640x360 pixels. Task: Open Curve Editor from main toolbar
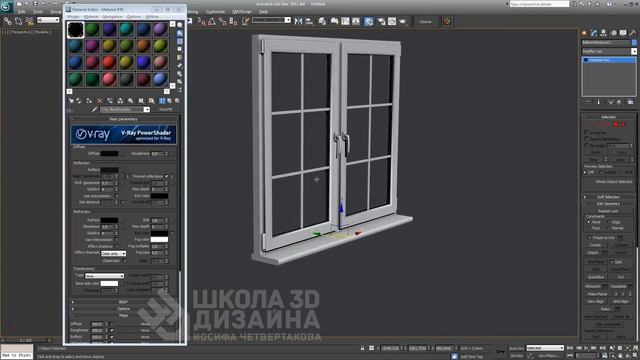pos(345,21)
